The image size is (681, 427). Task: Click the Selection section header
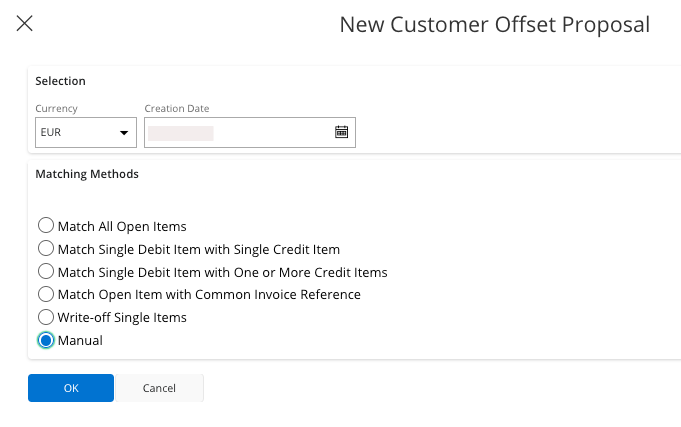tap(61, 81)
